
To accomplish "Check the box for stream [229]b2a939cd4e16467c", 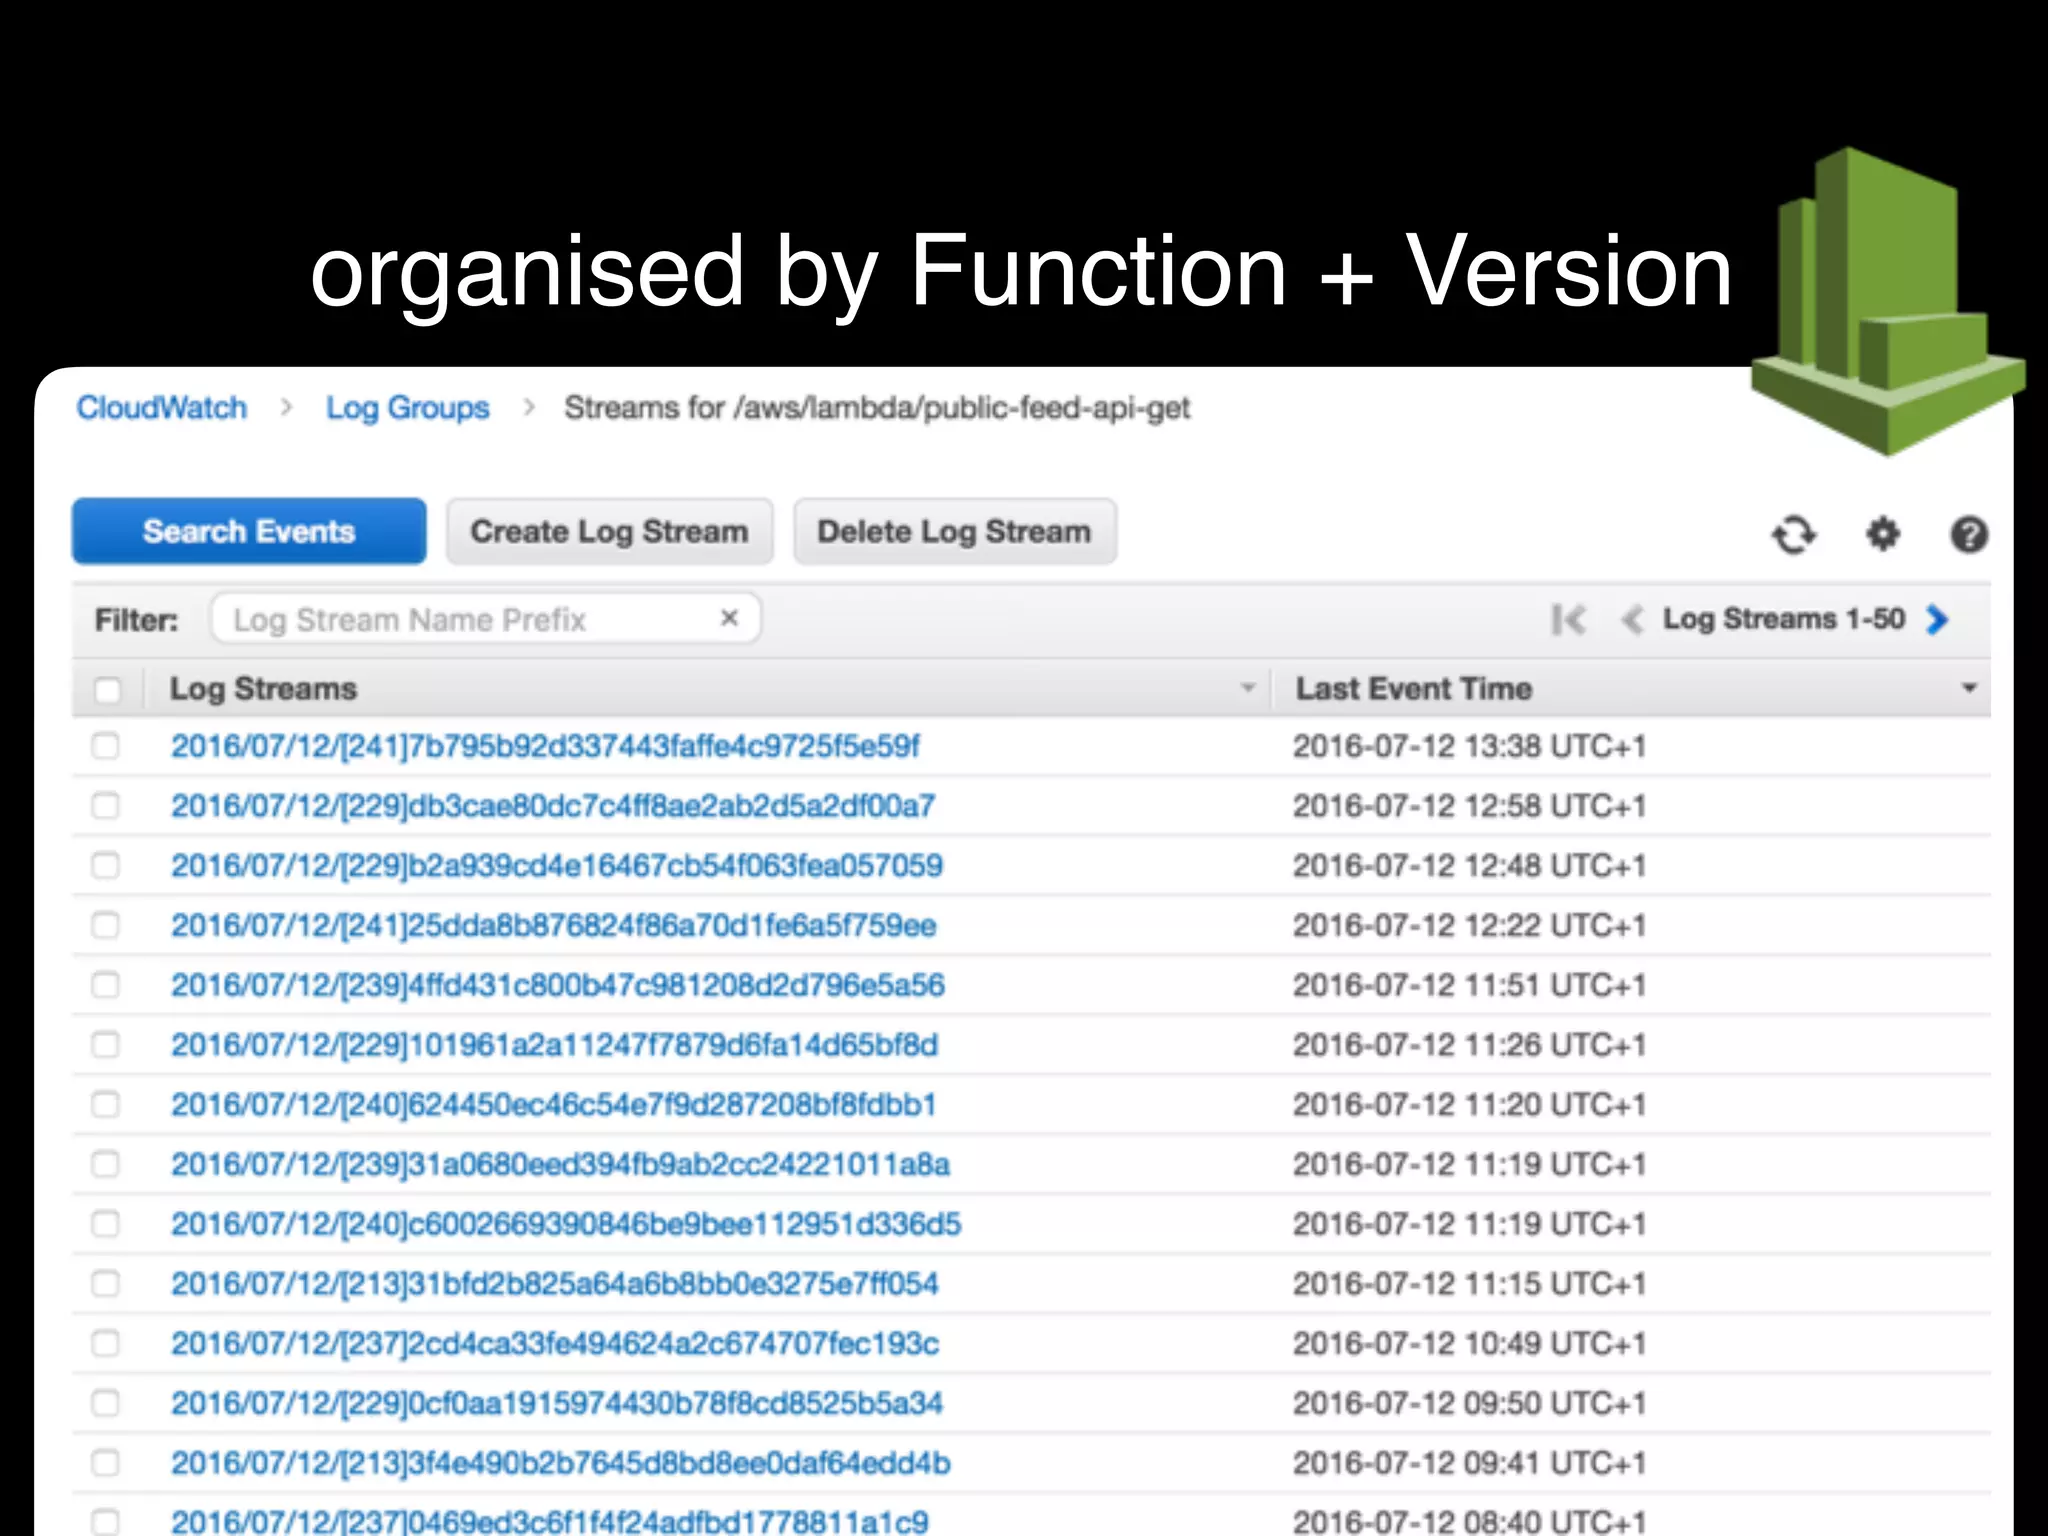I will click(x=106, y=865).
